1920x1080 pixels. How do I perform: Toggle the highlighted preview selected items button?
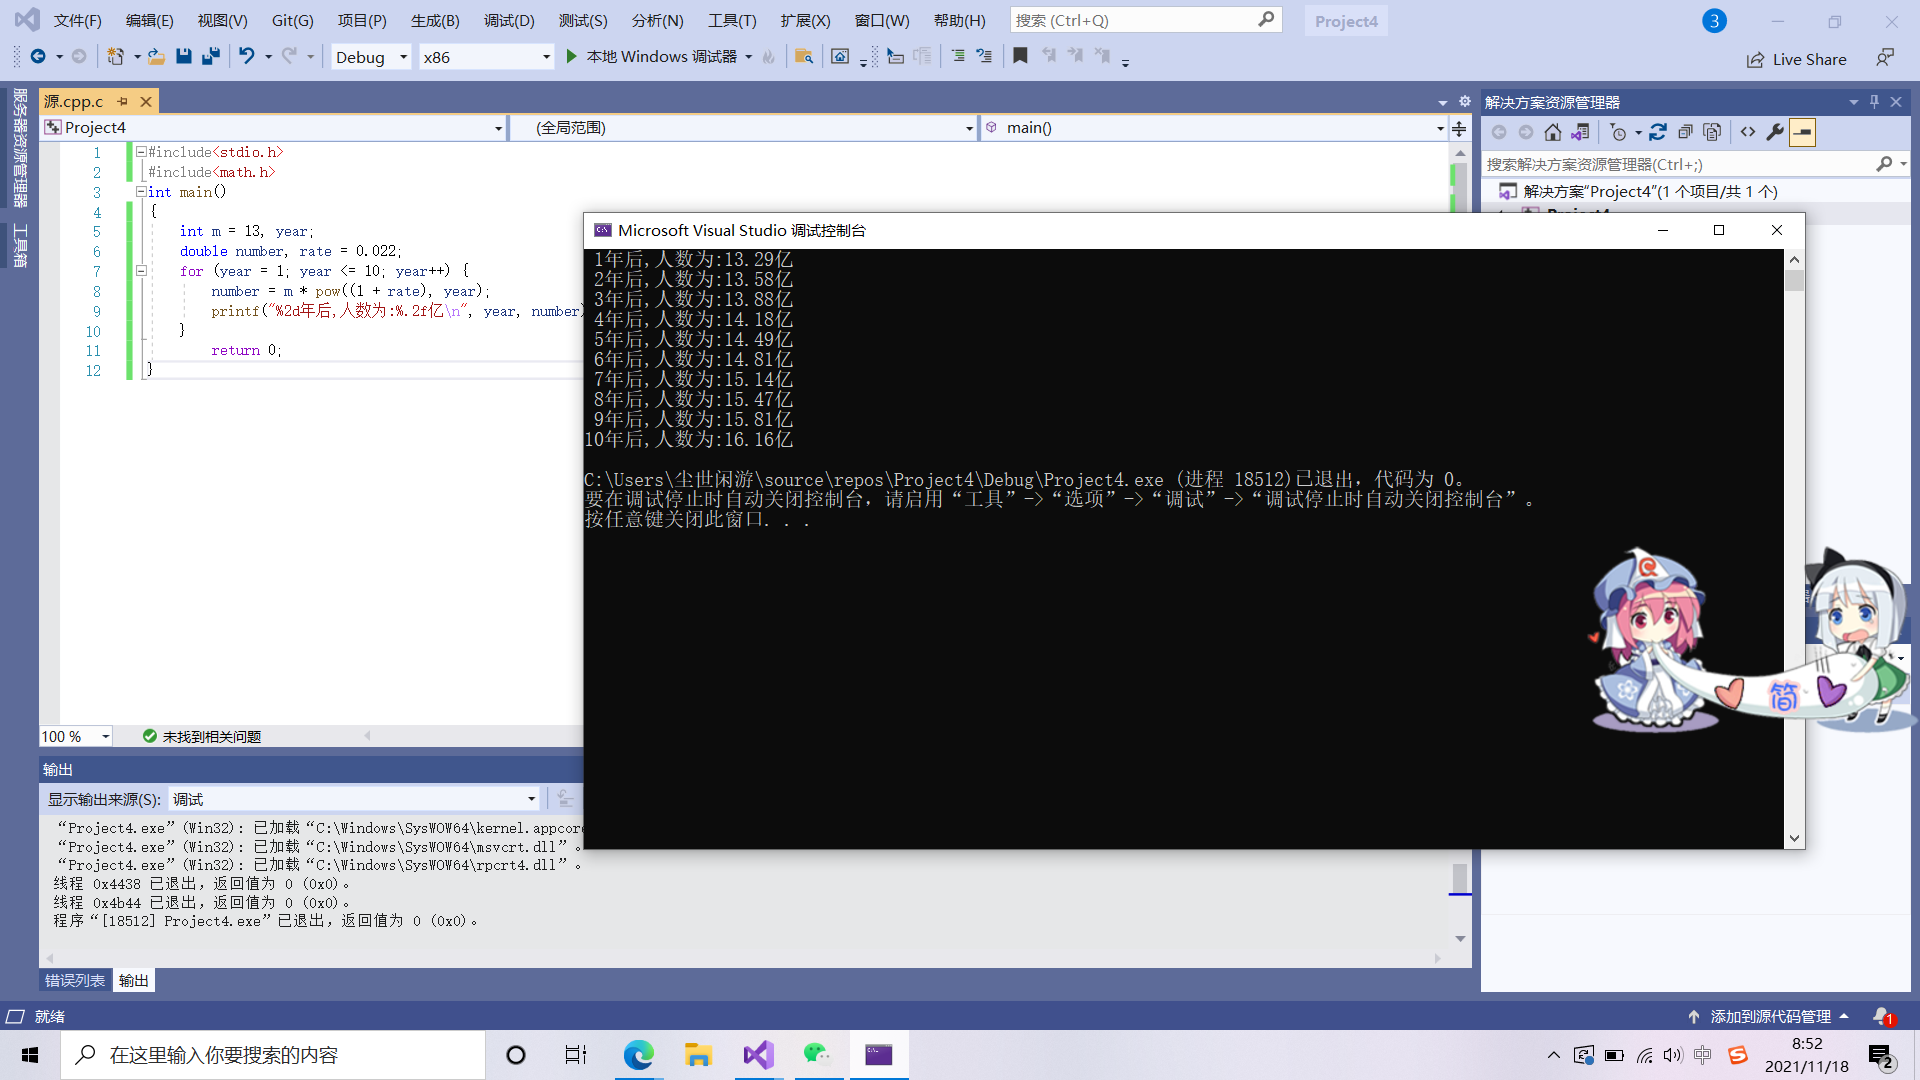coord(1802,132)
